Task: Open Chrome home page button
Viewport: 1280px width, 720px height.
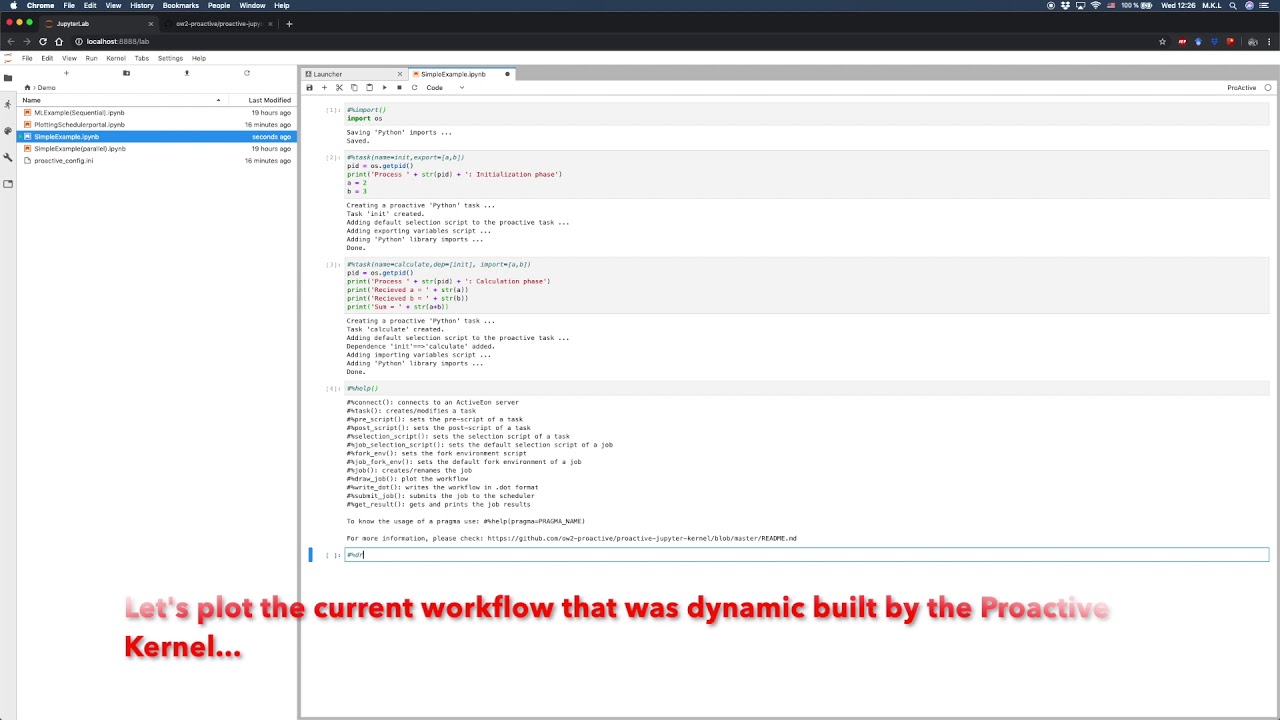Action: click(59, 41)
